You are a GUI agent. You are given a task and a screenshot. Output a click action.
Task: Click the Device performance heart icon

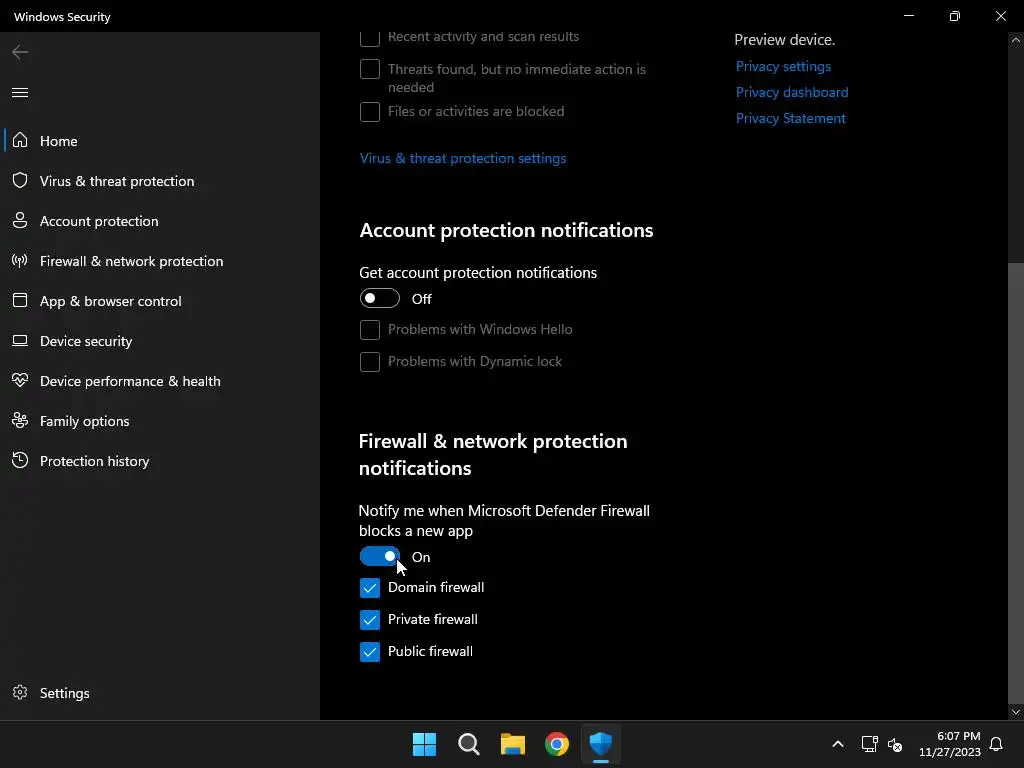20,380
